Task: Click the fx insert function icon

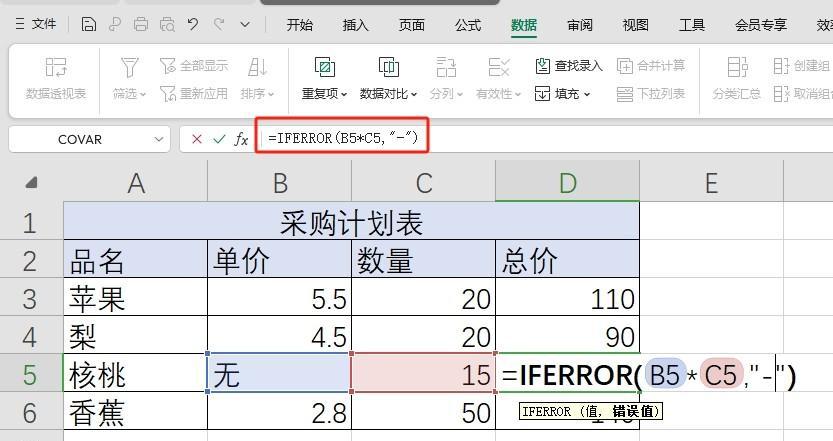Action: coord(241,139)
